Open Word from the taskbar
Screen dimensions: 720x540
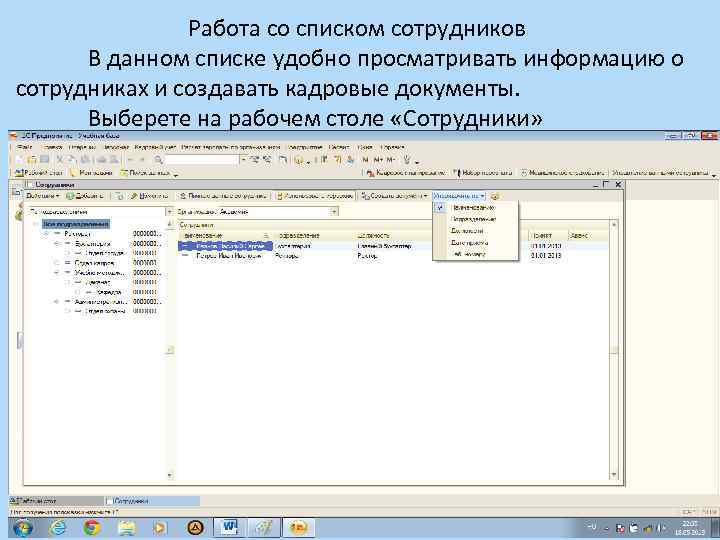(228, 527)
